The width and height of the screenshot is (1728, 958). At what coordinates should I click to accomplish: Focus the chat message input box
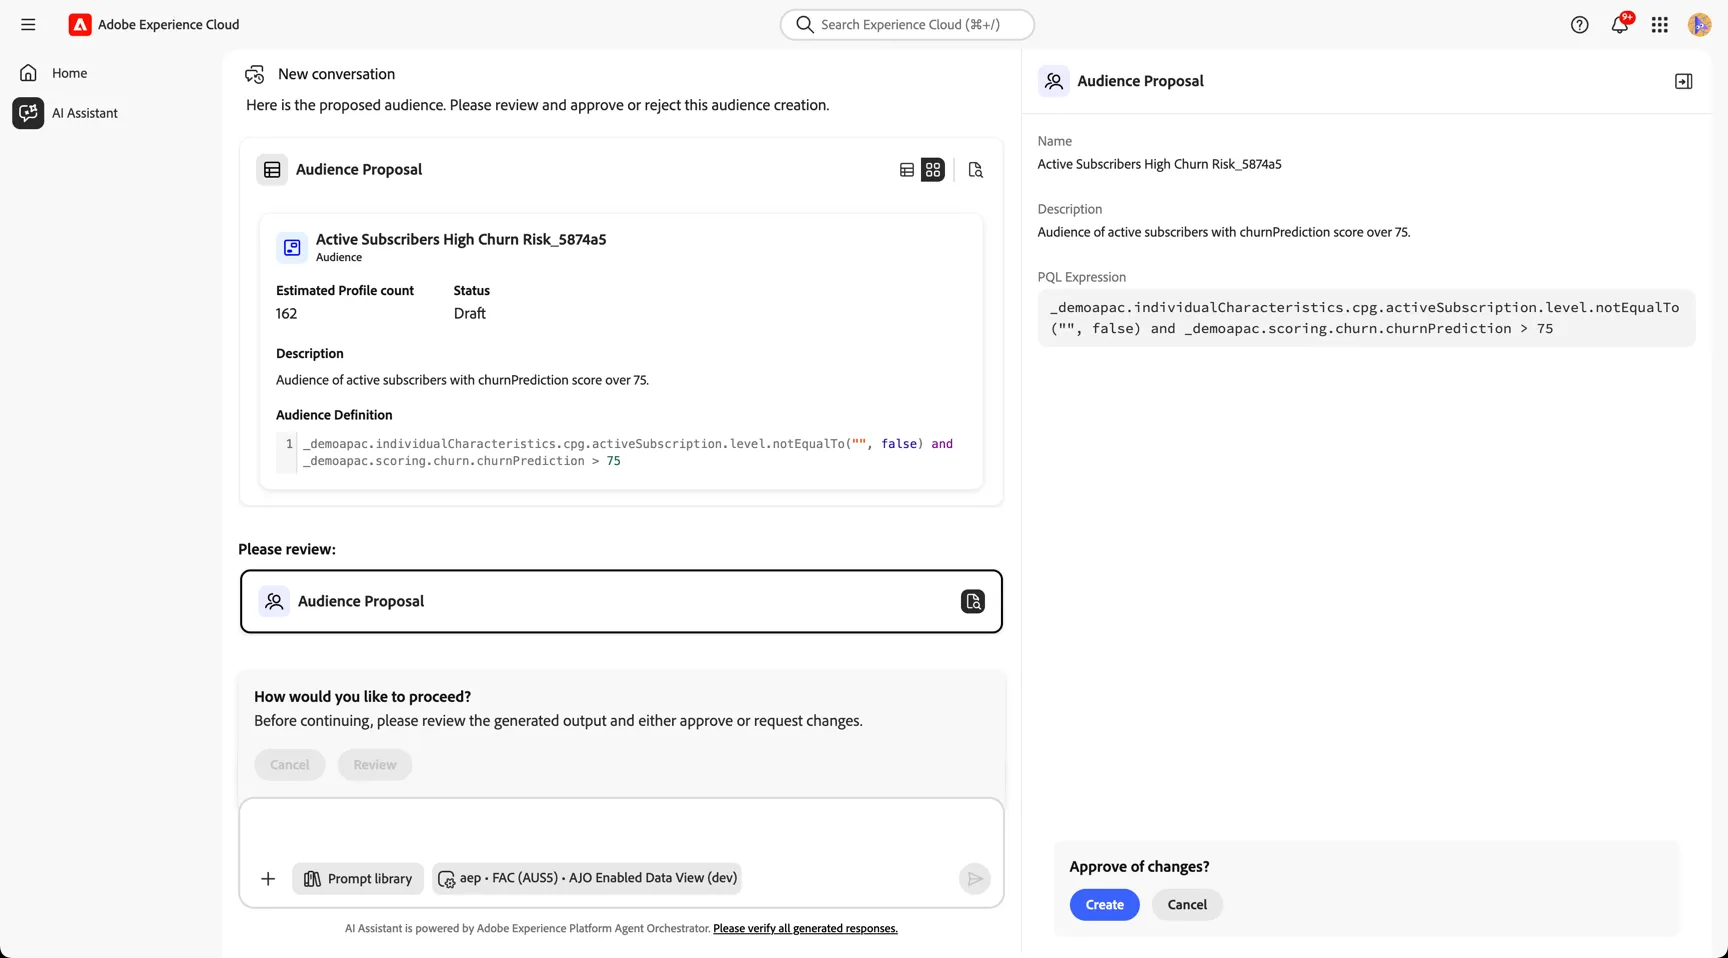tap(621, 828)
